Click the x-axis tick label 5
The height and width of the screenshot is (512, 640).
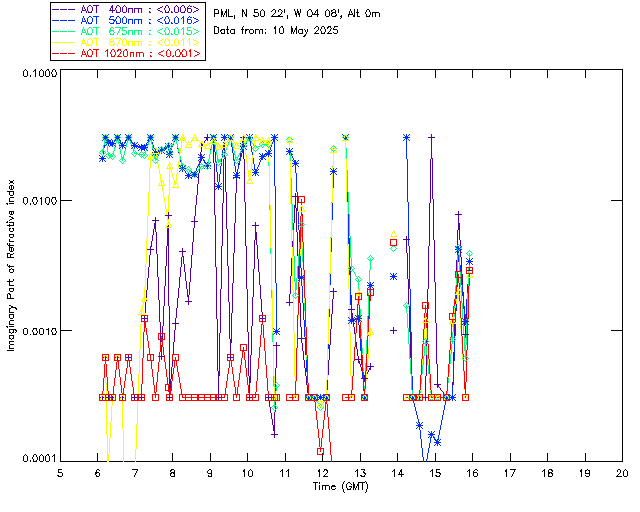pos(60,473)
